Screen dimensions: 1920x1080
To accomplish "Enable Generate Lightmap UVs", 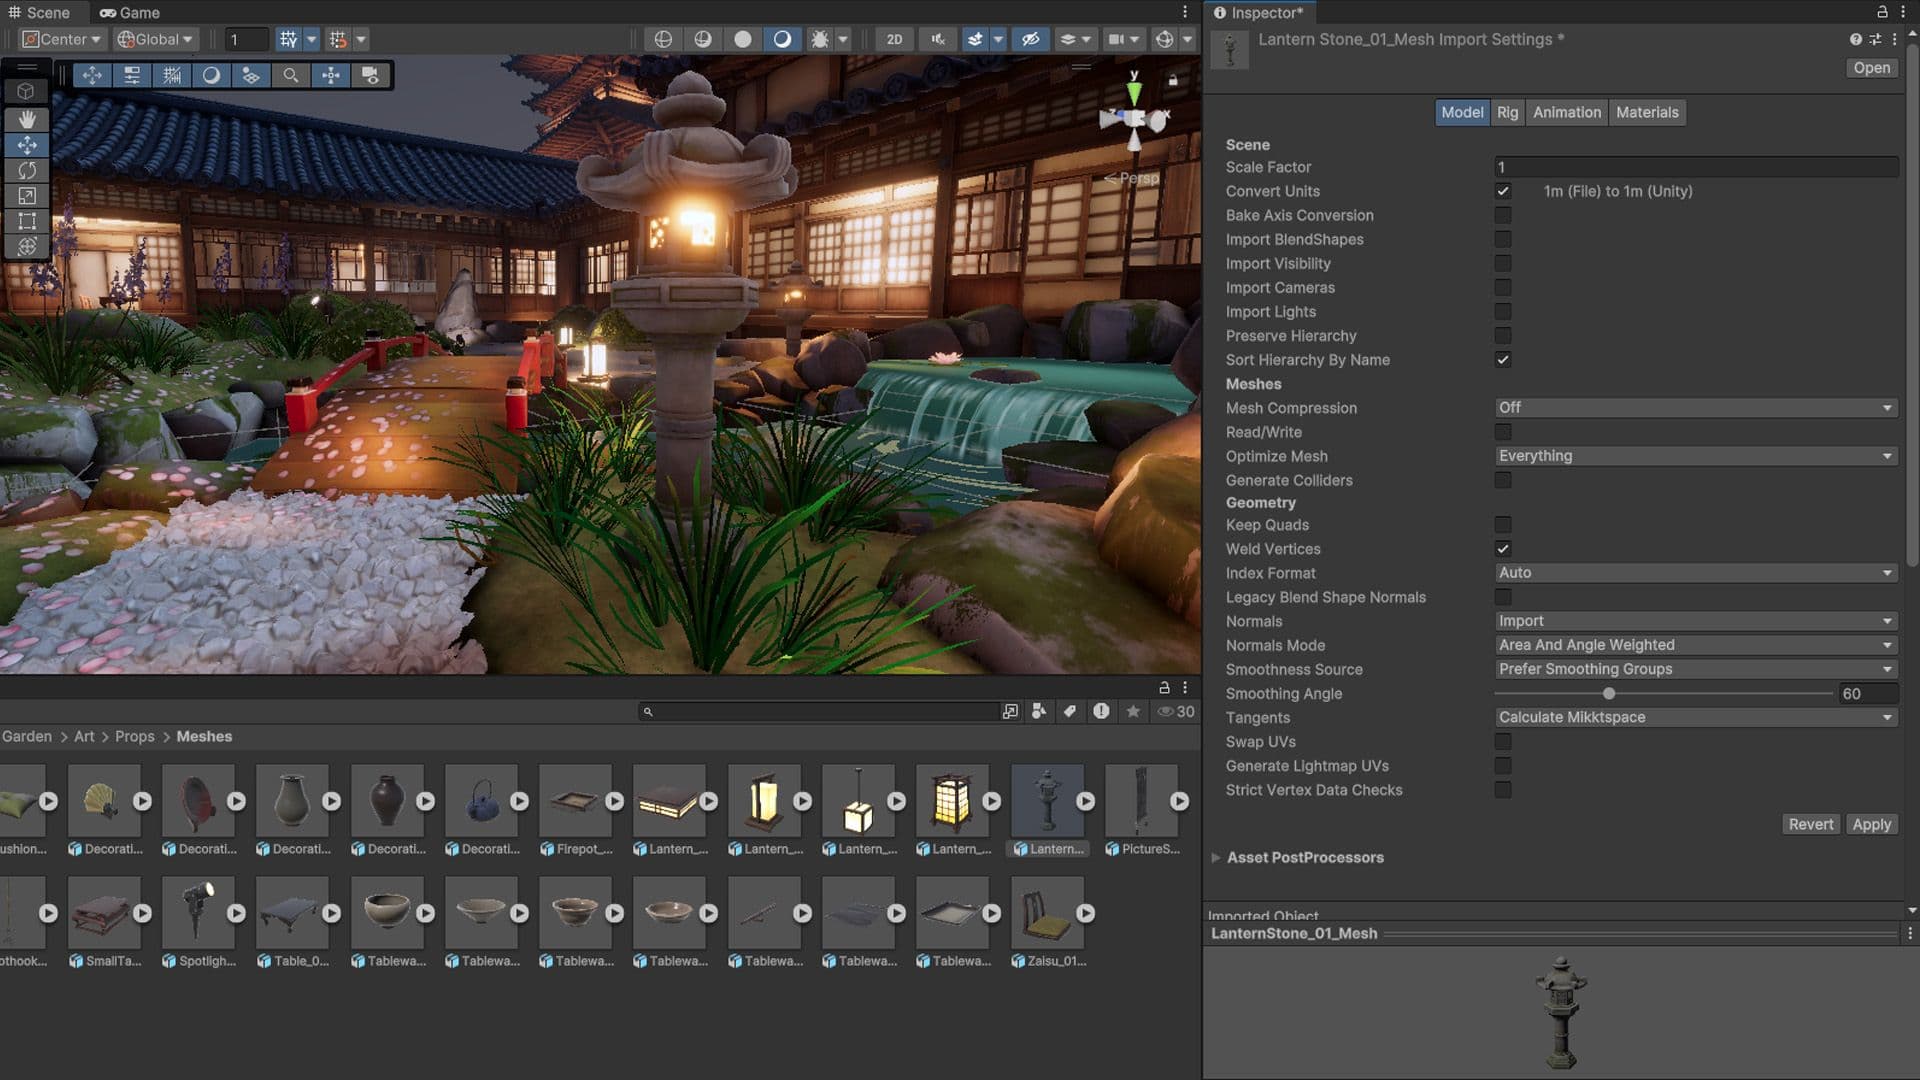I will coord(1503,765).
